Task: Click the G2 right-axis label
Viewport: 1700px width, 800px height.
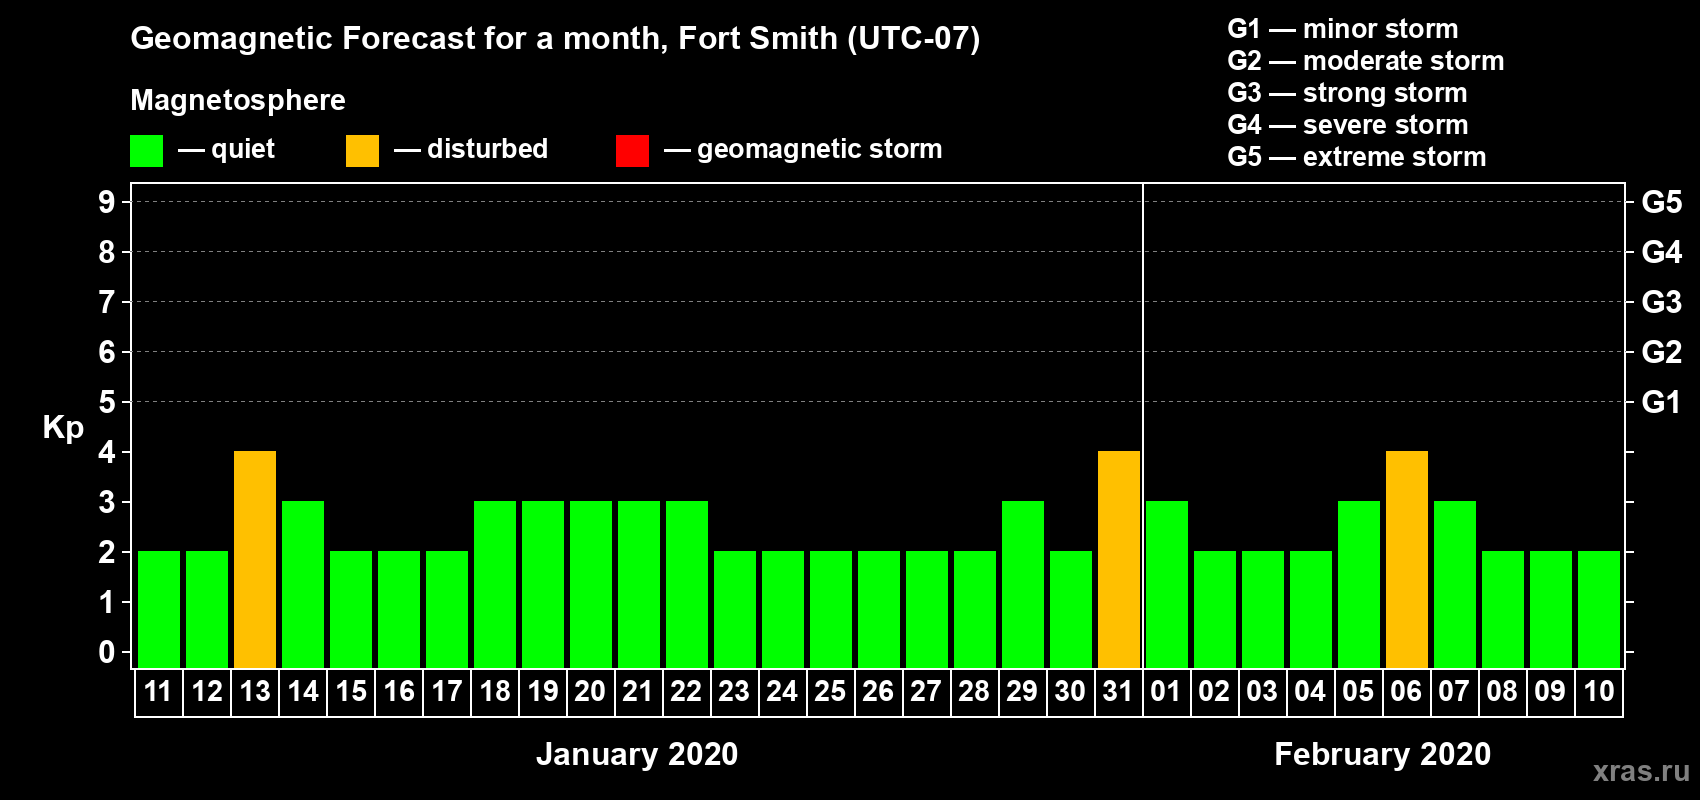Action: pos(1661,352)
